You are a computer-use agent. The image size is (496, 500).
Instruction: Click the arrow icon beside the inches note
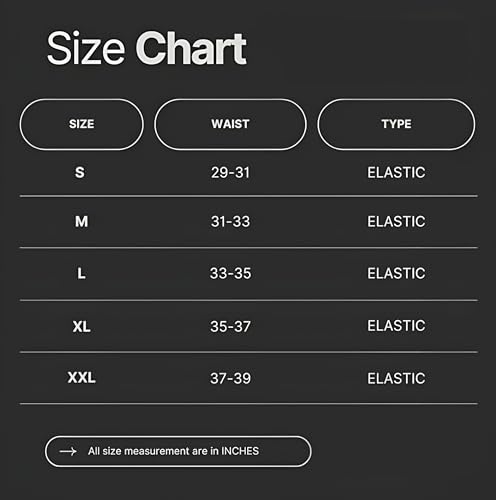coord(68,451)
